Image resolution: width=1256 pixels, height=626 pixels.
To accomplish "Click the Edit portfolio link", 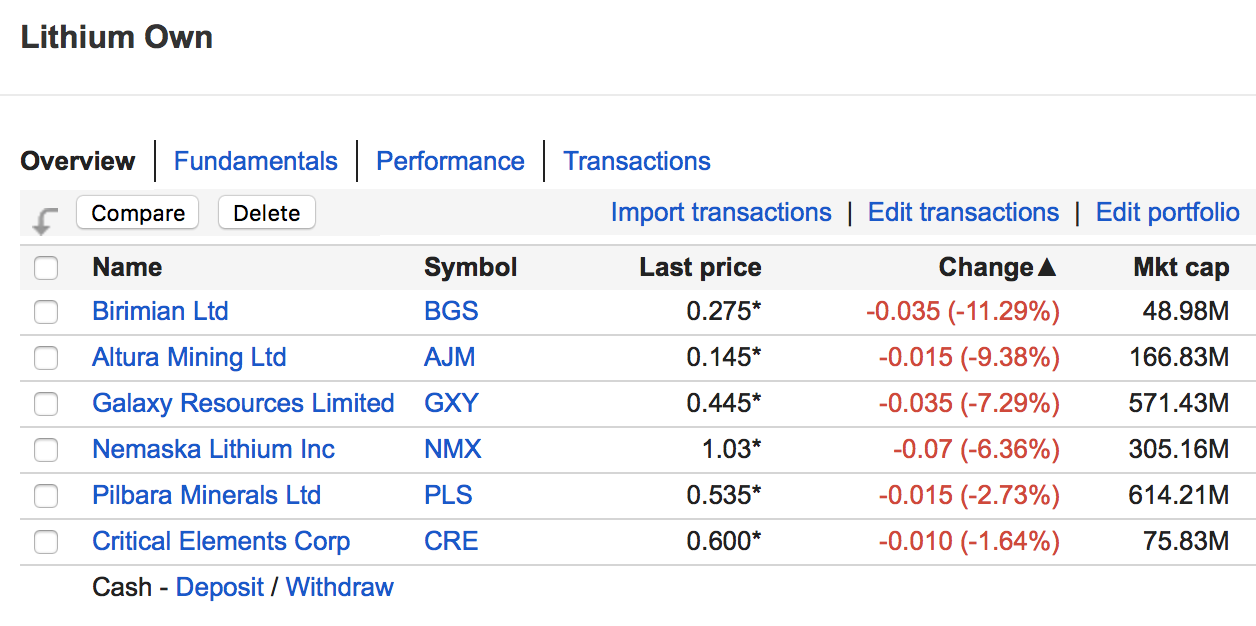I will 1167,213.
